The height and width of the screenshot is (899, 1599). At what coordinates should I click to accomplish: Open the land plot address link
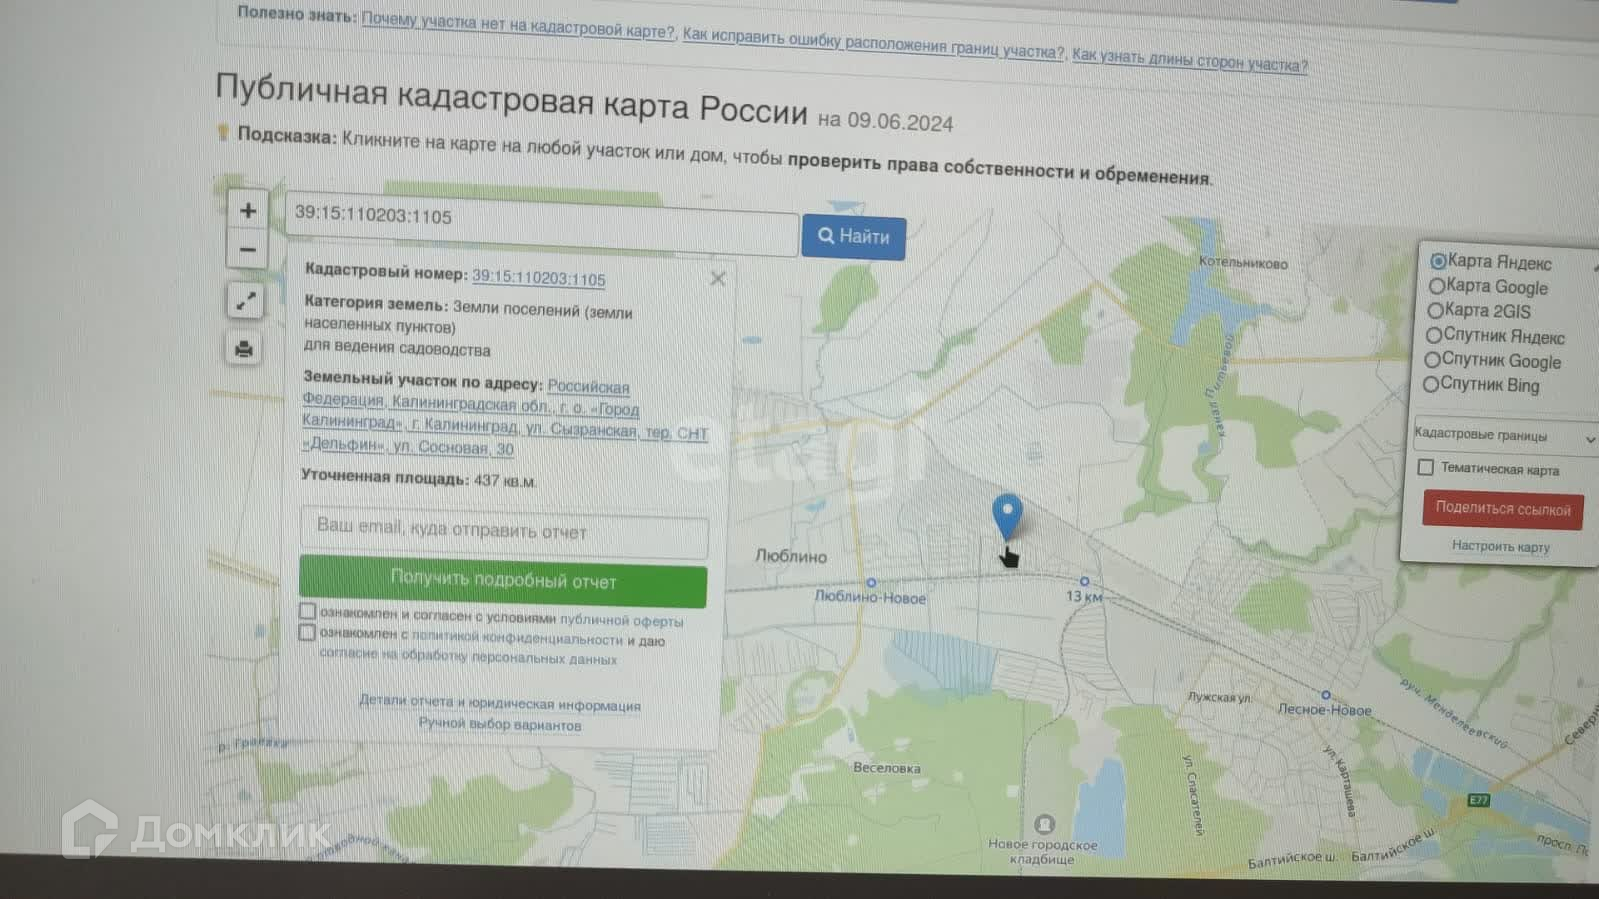(505, 417)
